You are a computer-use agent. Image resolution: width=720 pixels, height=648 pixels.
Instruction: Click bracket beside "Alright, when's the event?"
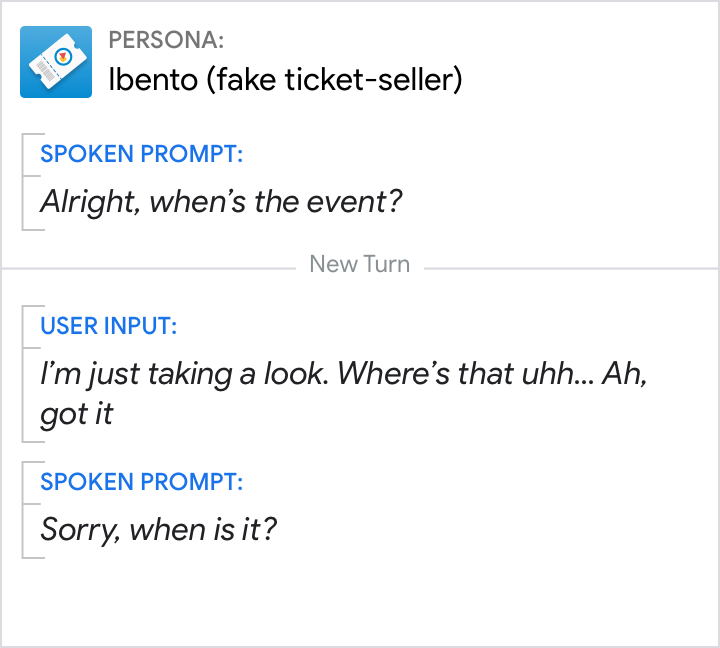click(x=24, y=182)
